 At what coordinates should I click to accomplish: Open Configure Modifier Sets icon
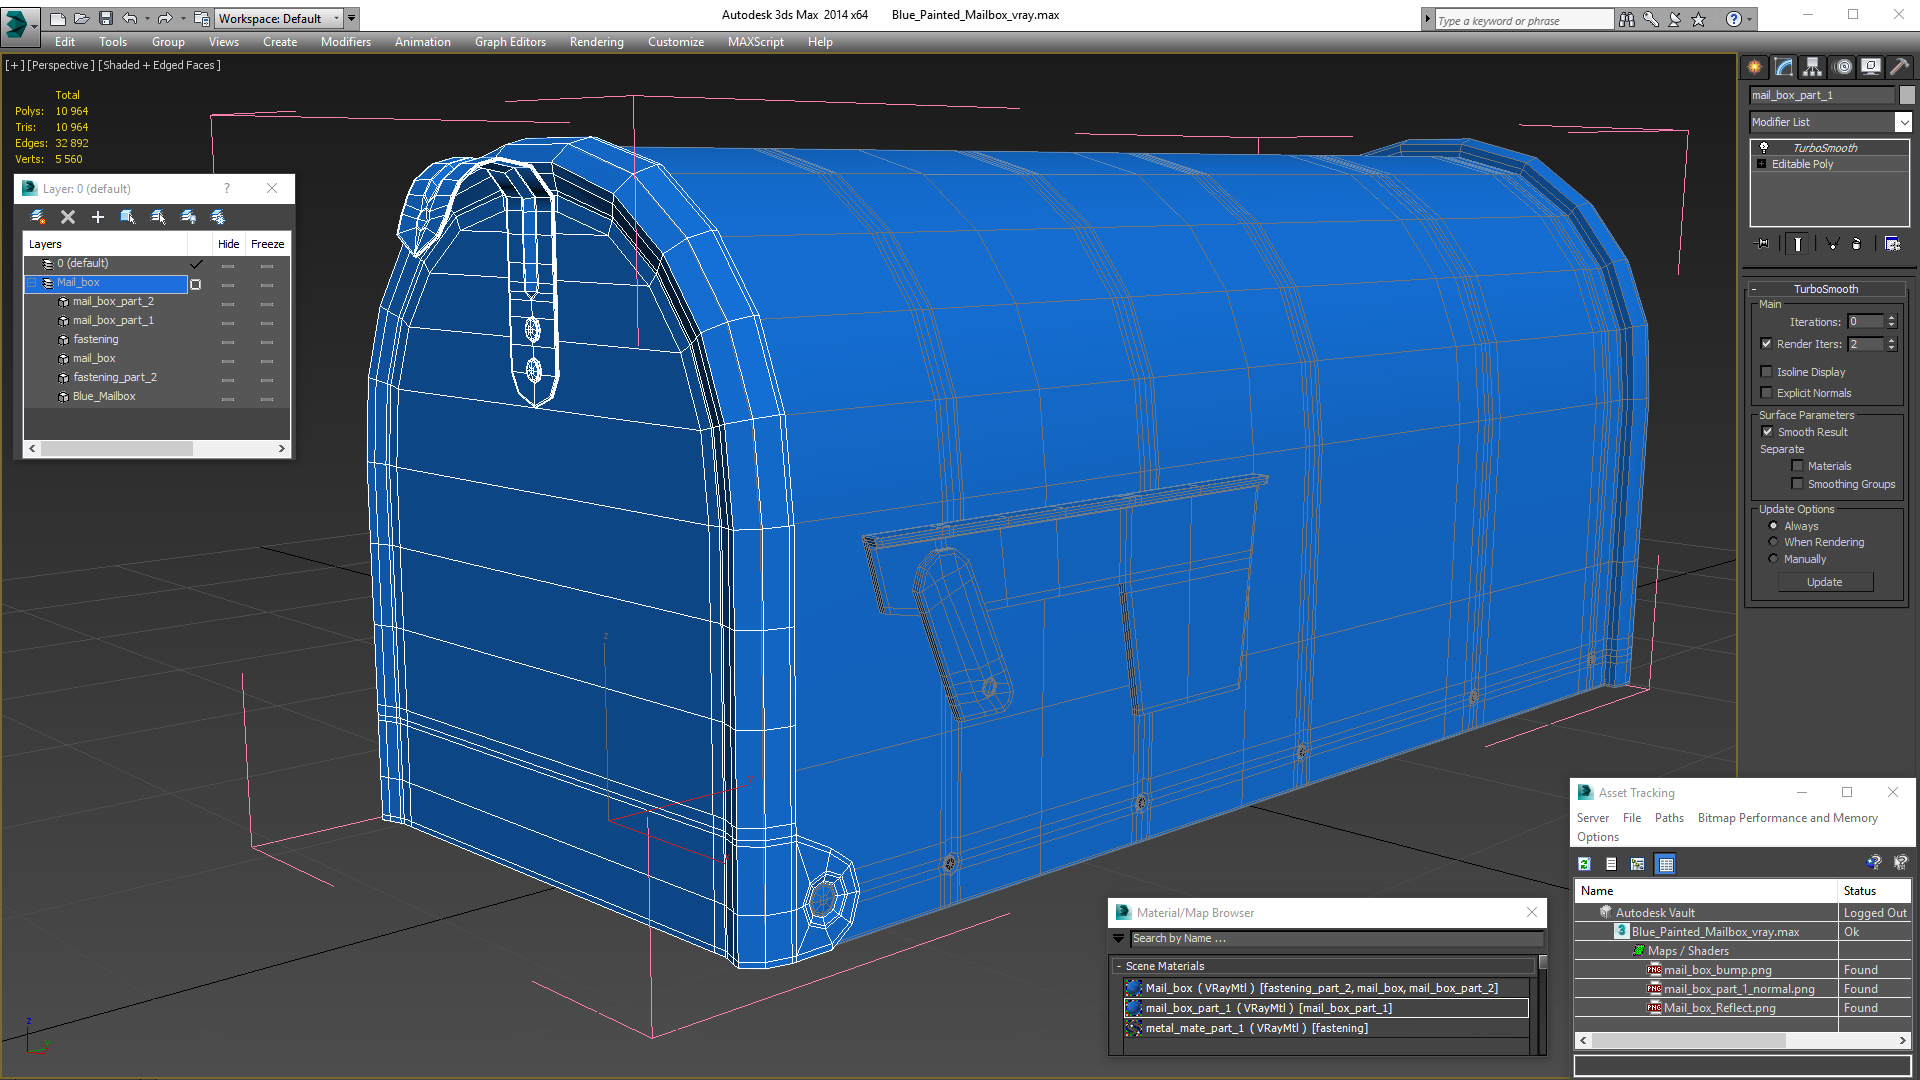[x=1892, y=243]
